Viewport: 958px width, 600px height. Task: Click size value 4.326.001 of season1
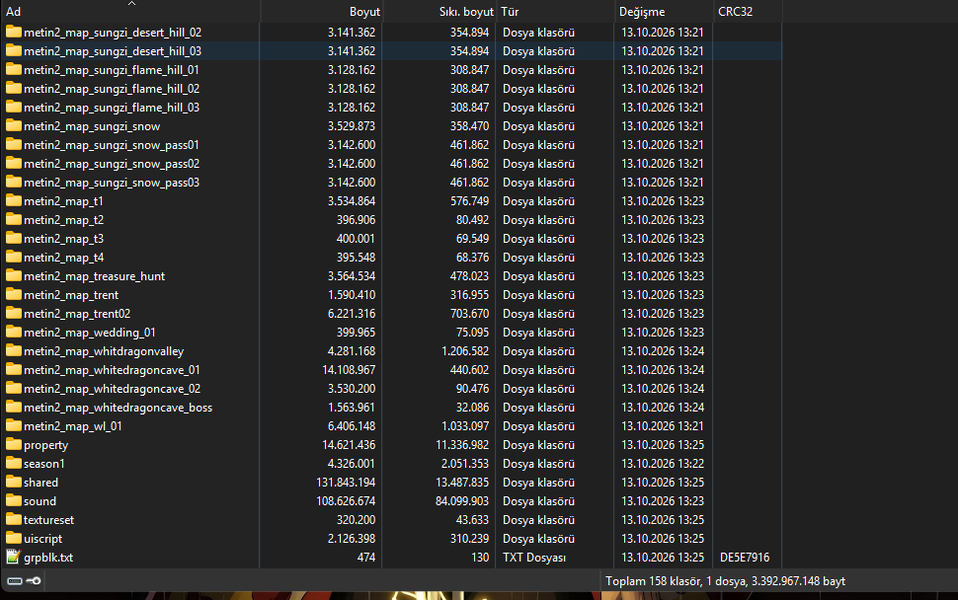[x=351, y=464]
